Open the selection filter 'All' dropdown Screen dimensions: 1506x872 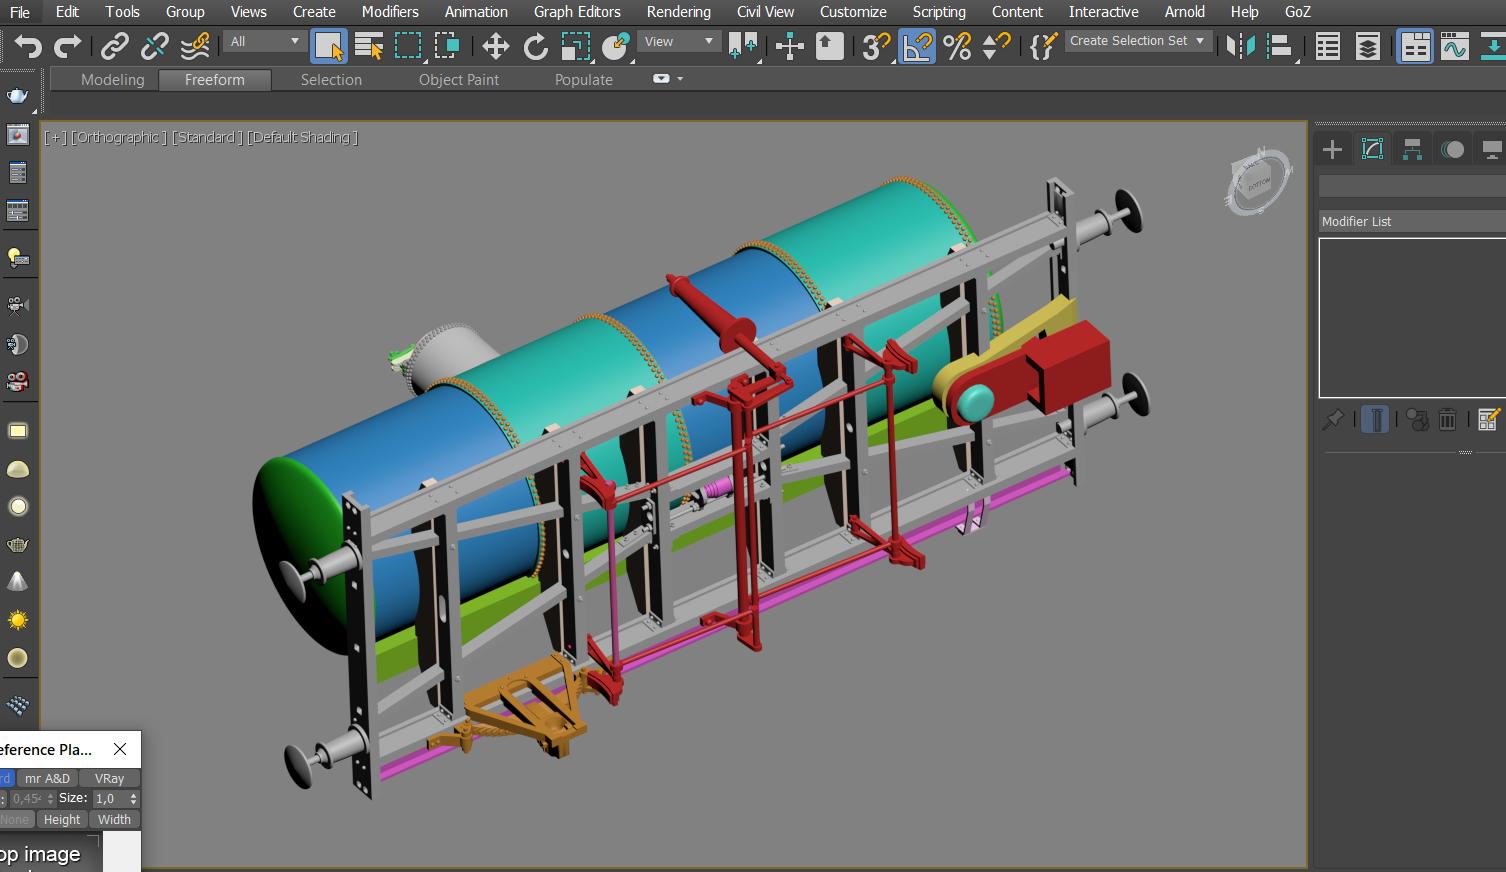pos(264,41)
